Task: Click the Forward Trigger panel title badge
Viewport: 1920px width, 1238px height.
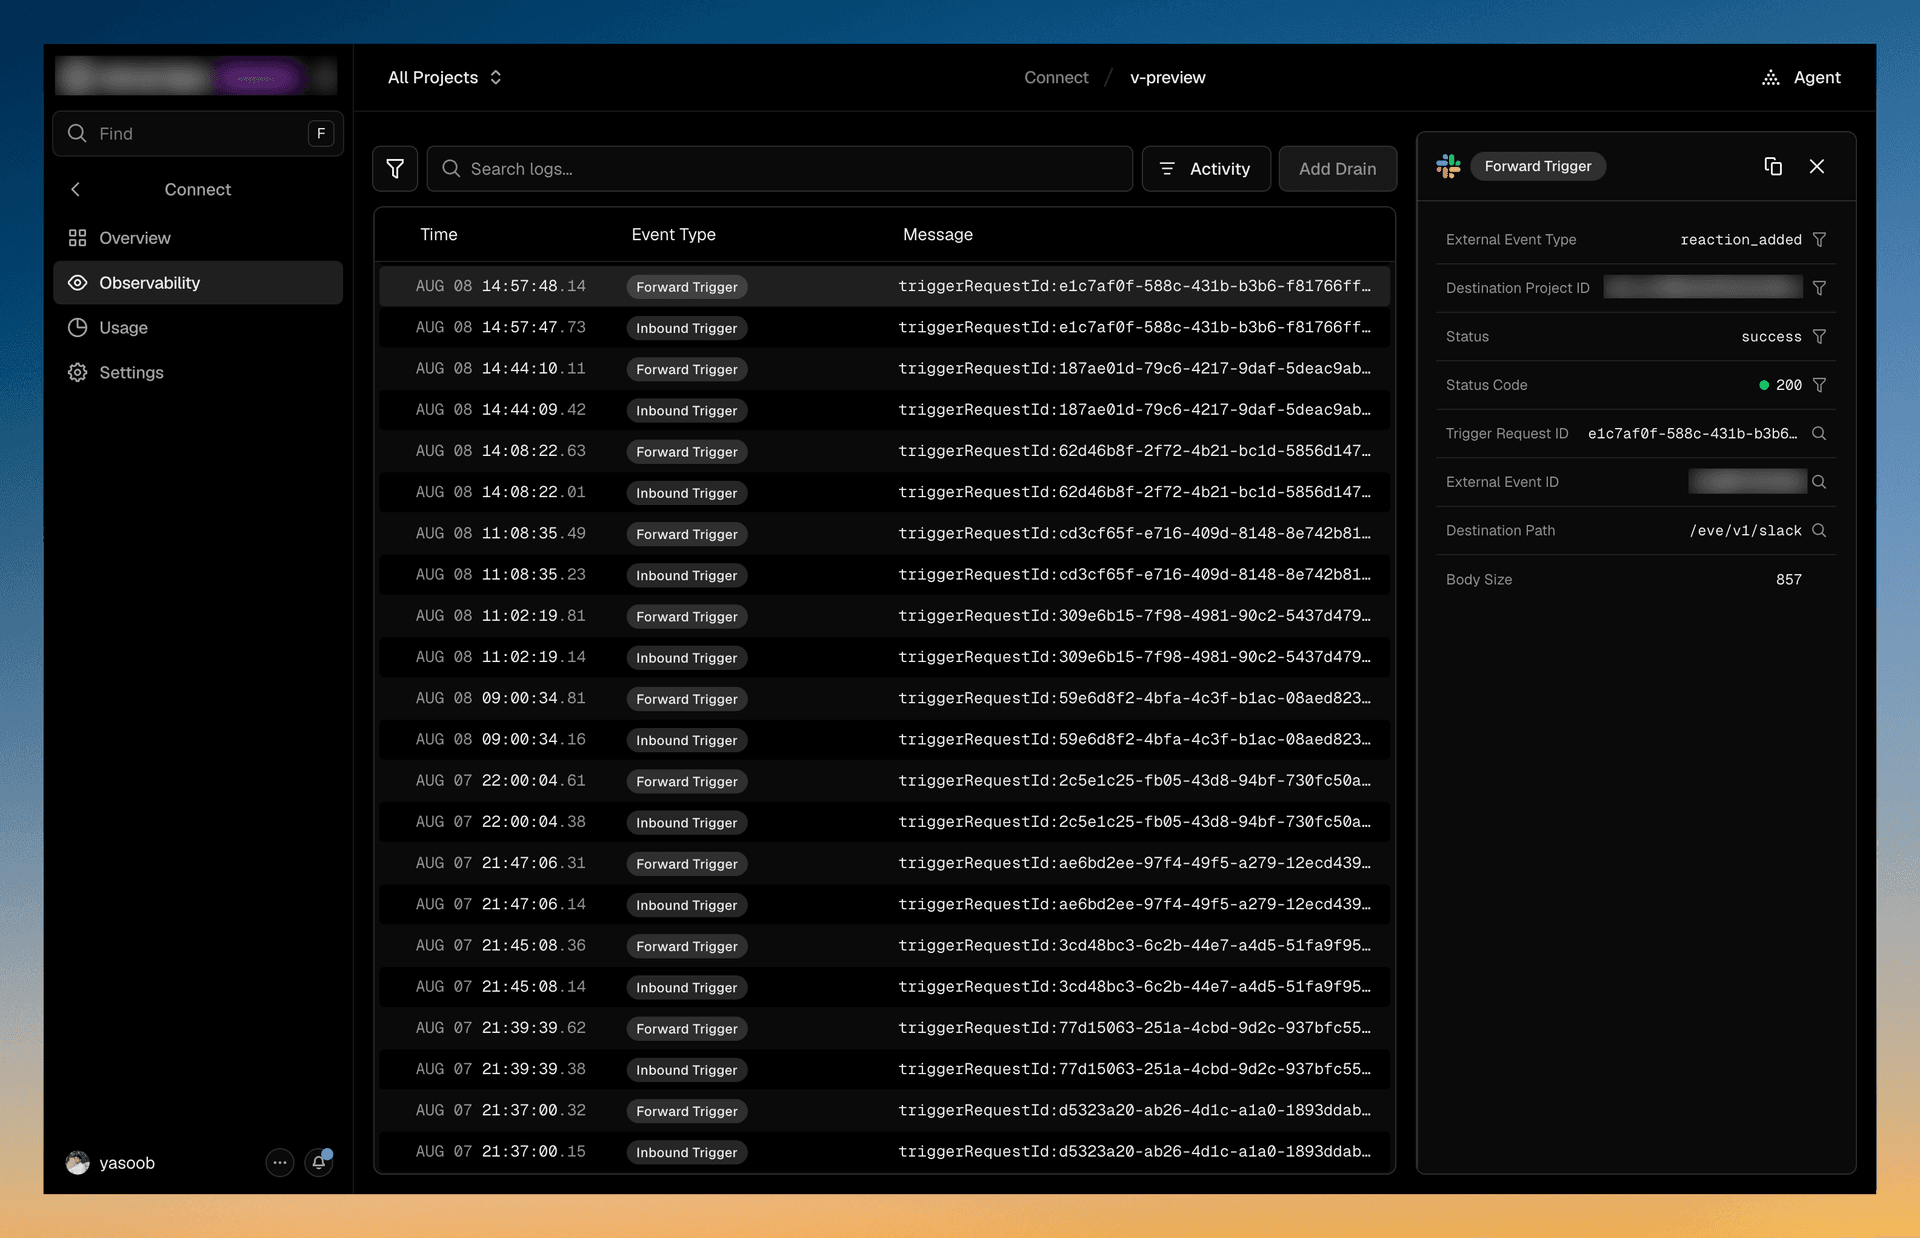Action: point(1538,166)
